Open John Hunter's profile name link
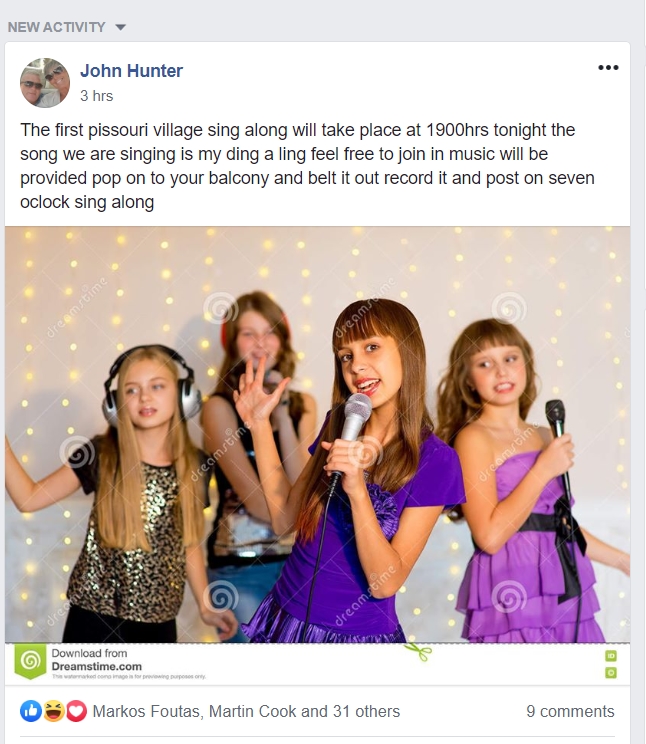This screenshot has height=744, width=646. pos(131,71)
